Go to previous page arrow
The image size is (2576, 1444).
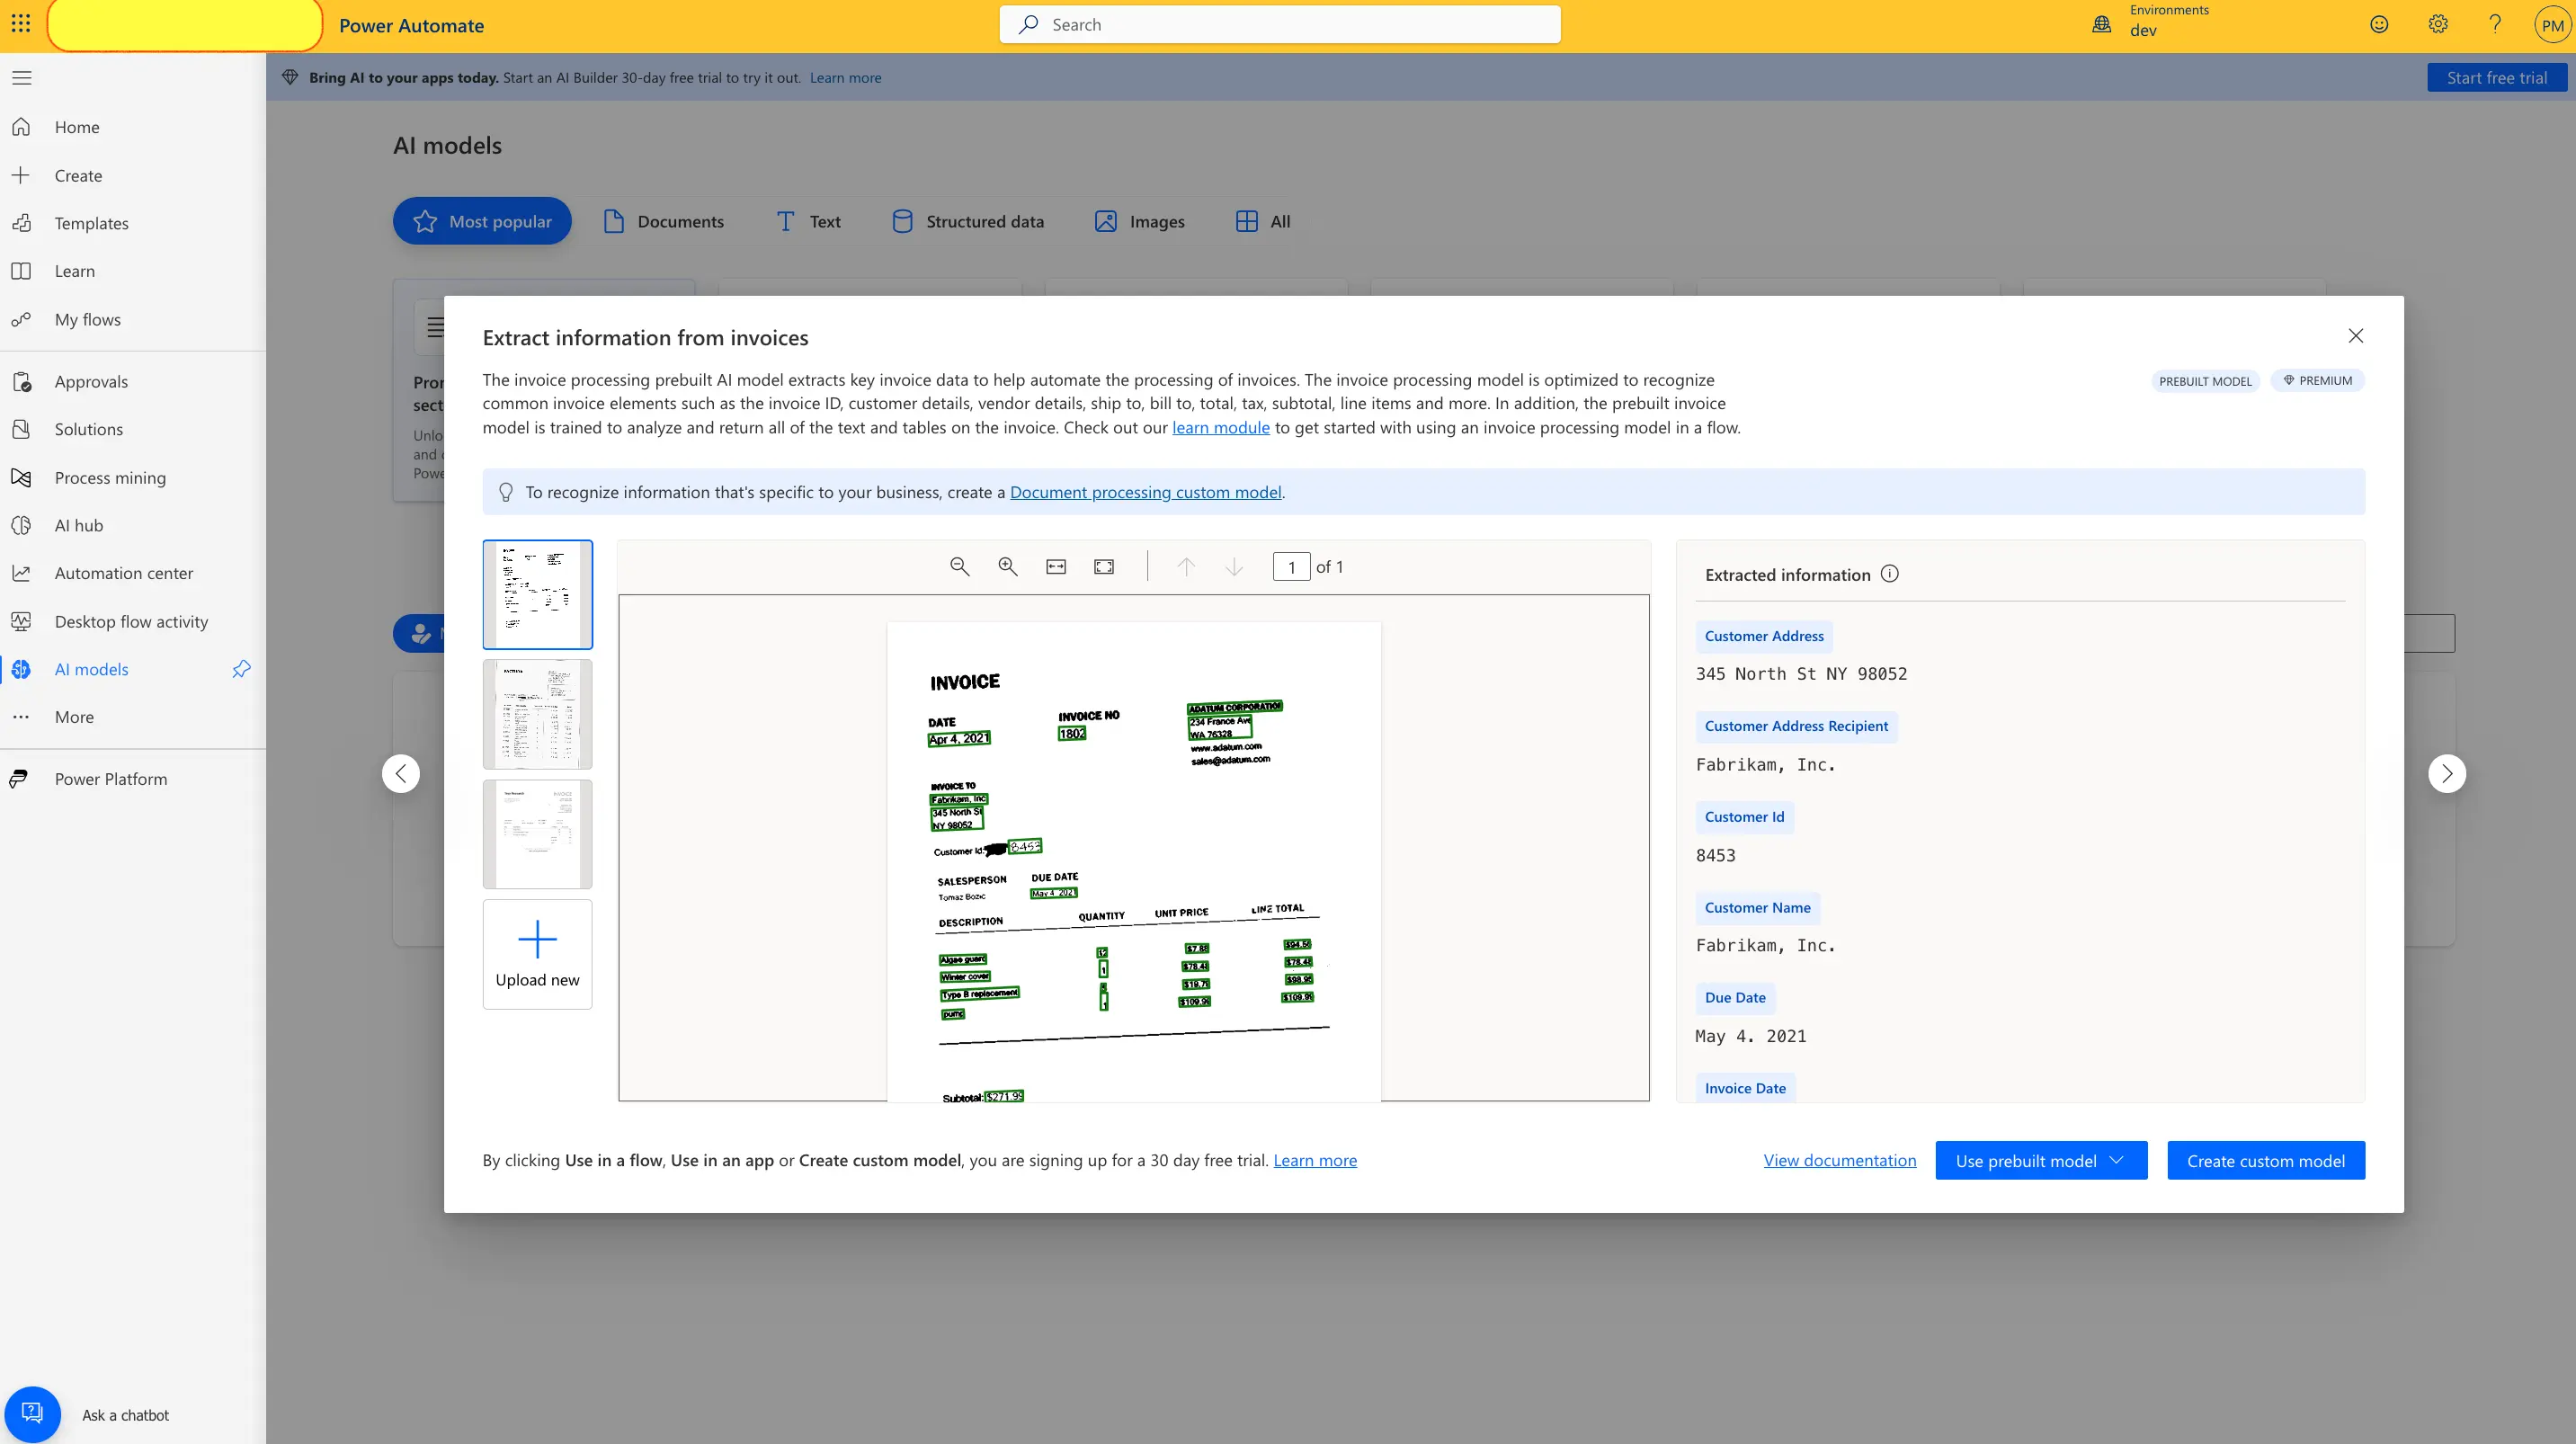coord(1185,566)
